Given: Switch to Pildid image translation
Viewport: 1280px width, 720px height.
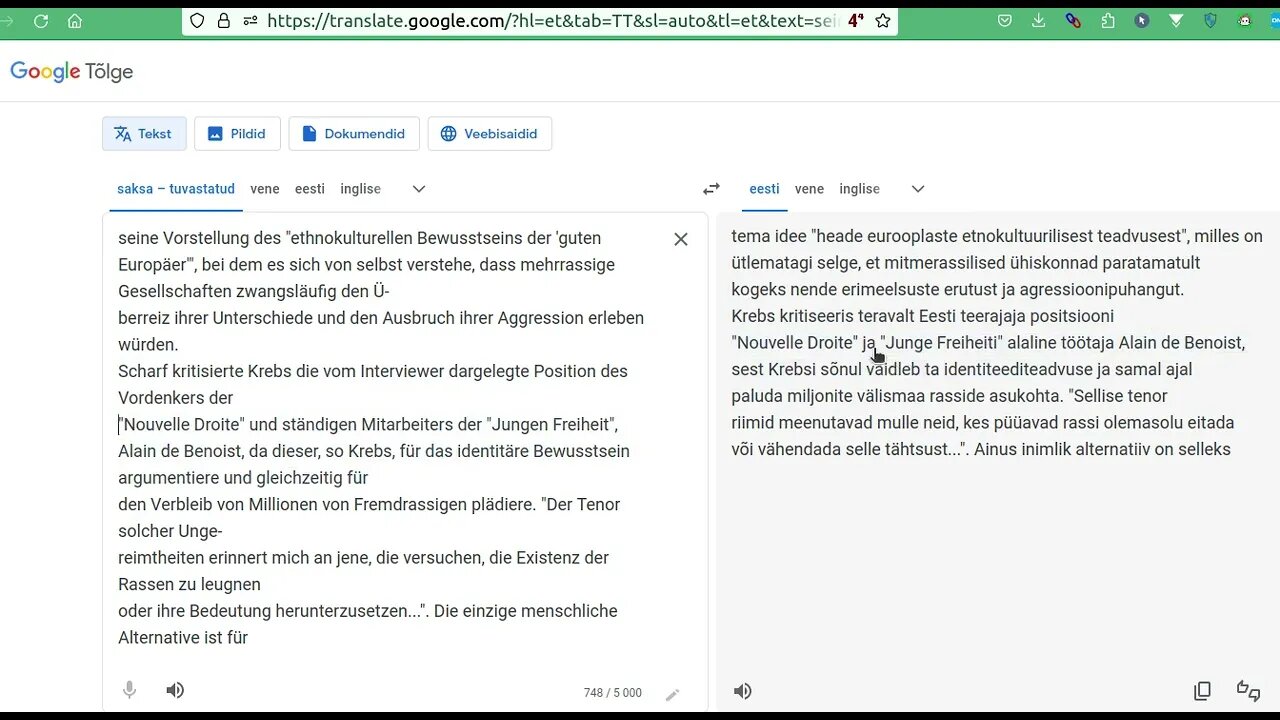Looking at the screenshot, I should (x=237, y=133).
